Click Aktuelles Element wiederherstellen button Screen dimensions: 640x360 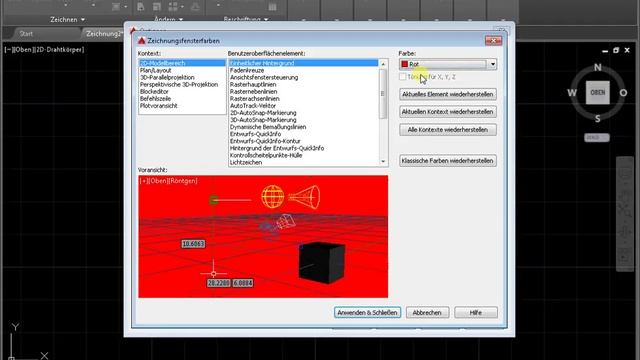pos(448,94)
